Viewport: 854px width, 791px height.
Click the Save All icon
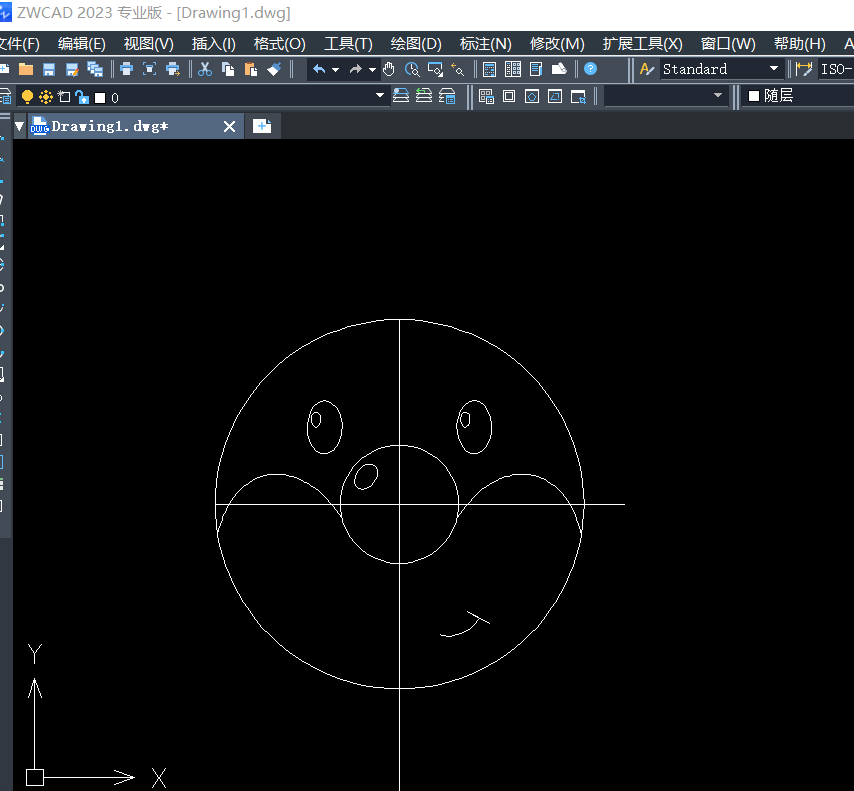[x=95, y=69]
